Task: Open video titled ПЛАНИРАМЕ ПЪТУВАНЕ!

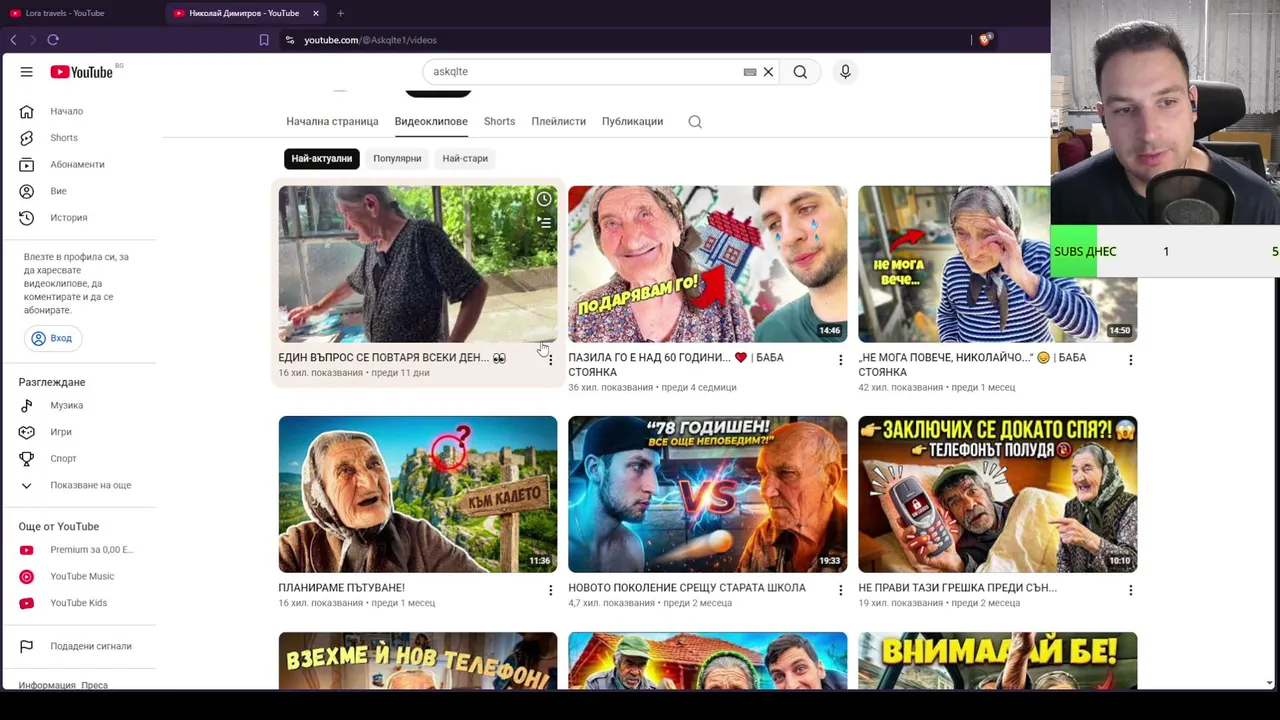Action: pyautogui.click(x=341, y=588)
